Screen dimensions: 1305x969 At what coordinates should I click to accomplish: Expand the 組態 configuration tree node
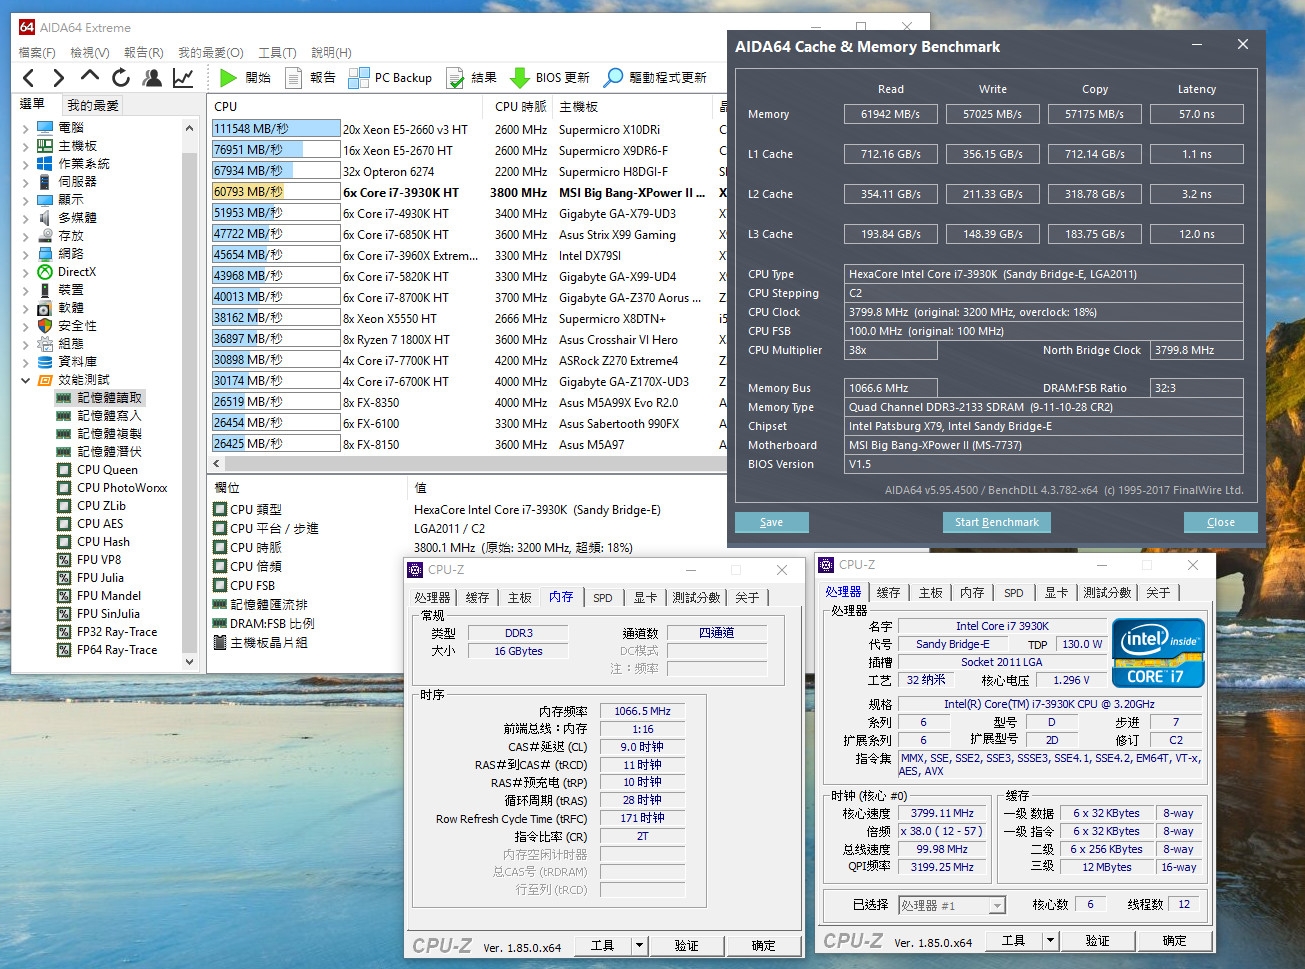(x=25, y=344)
